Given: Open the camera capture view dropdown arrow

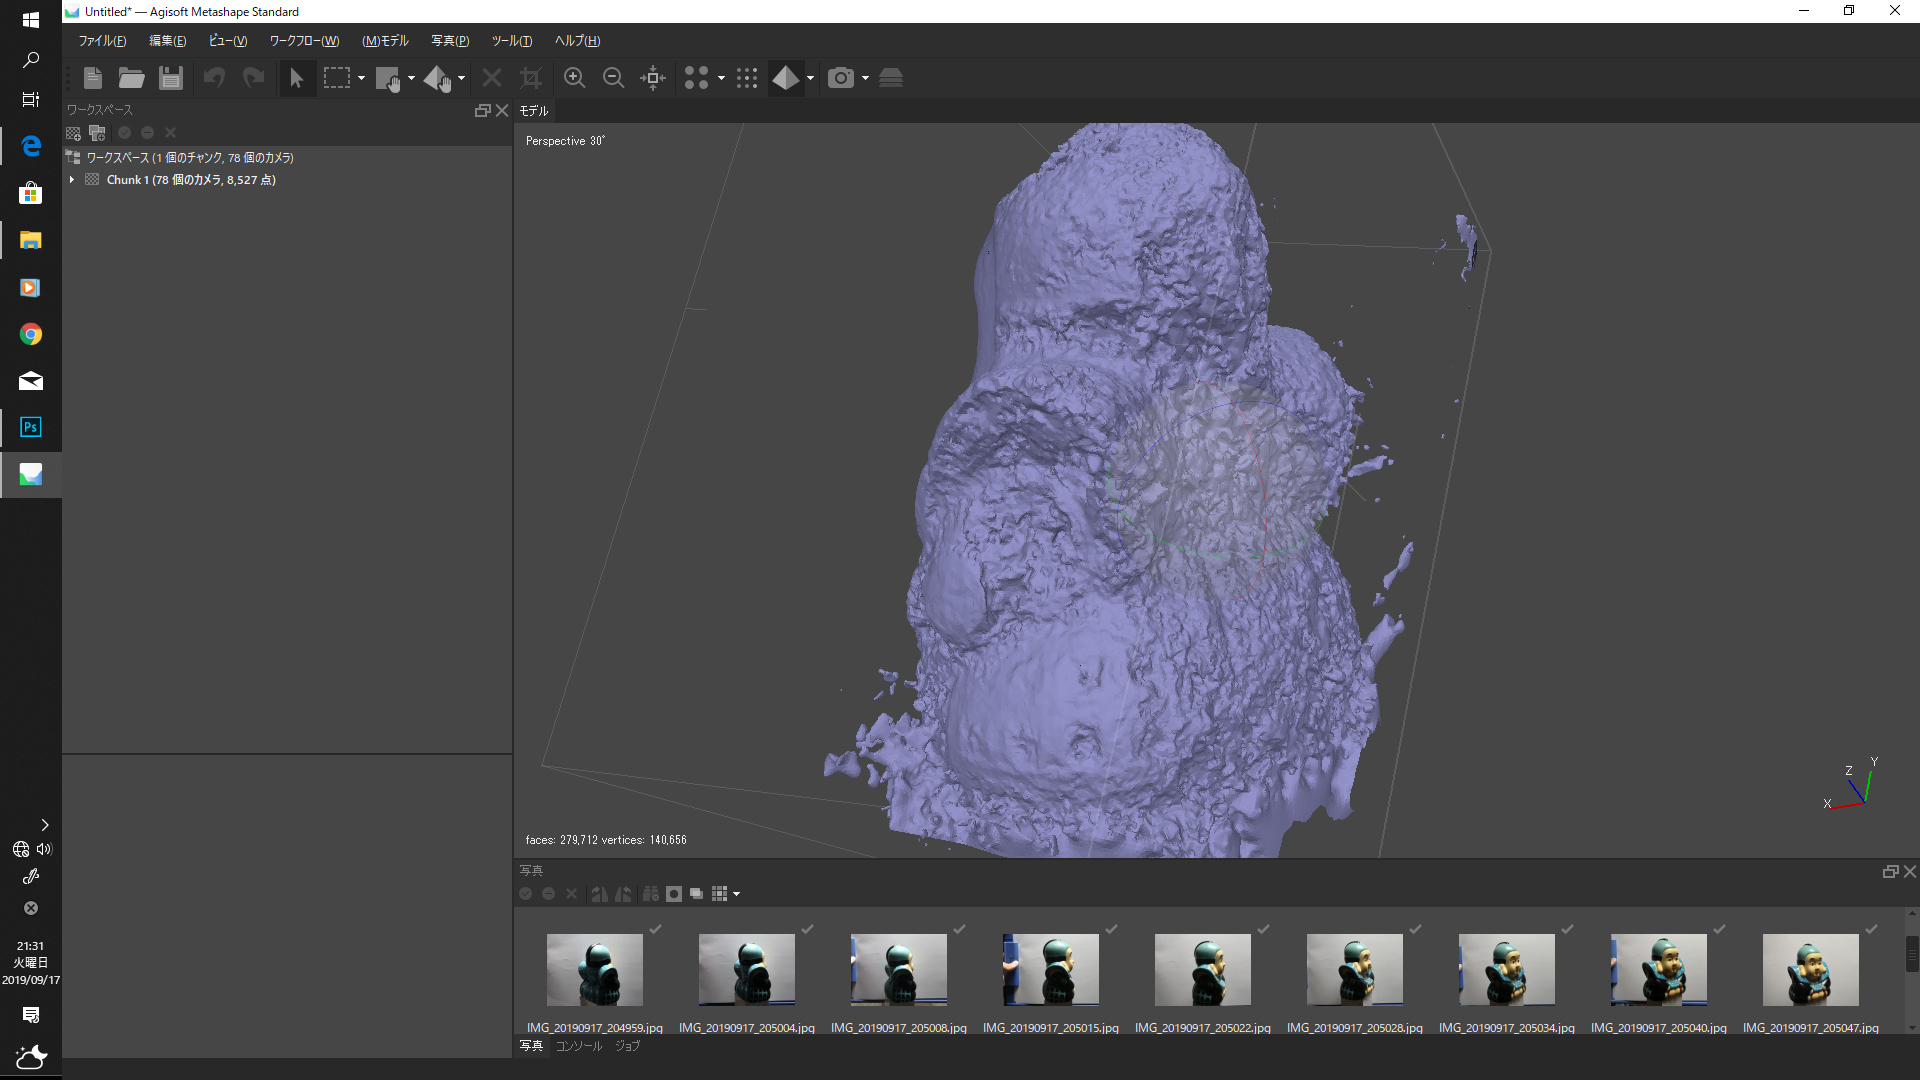Looking at the screenshot, I should coord(865,78).
